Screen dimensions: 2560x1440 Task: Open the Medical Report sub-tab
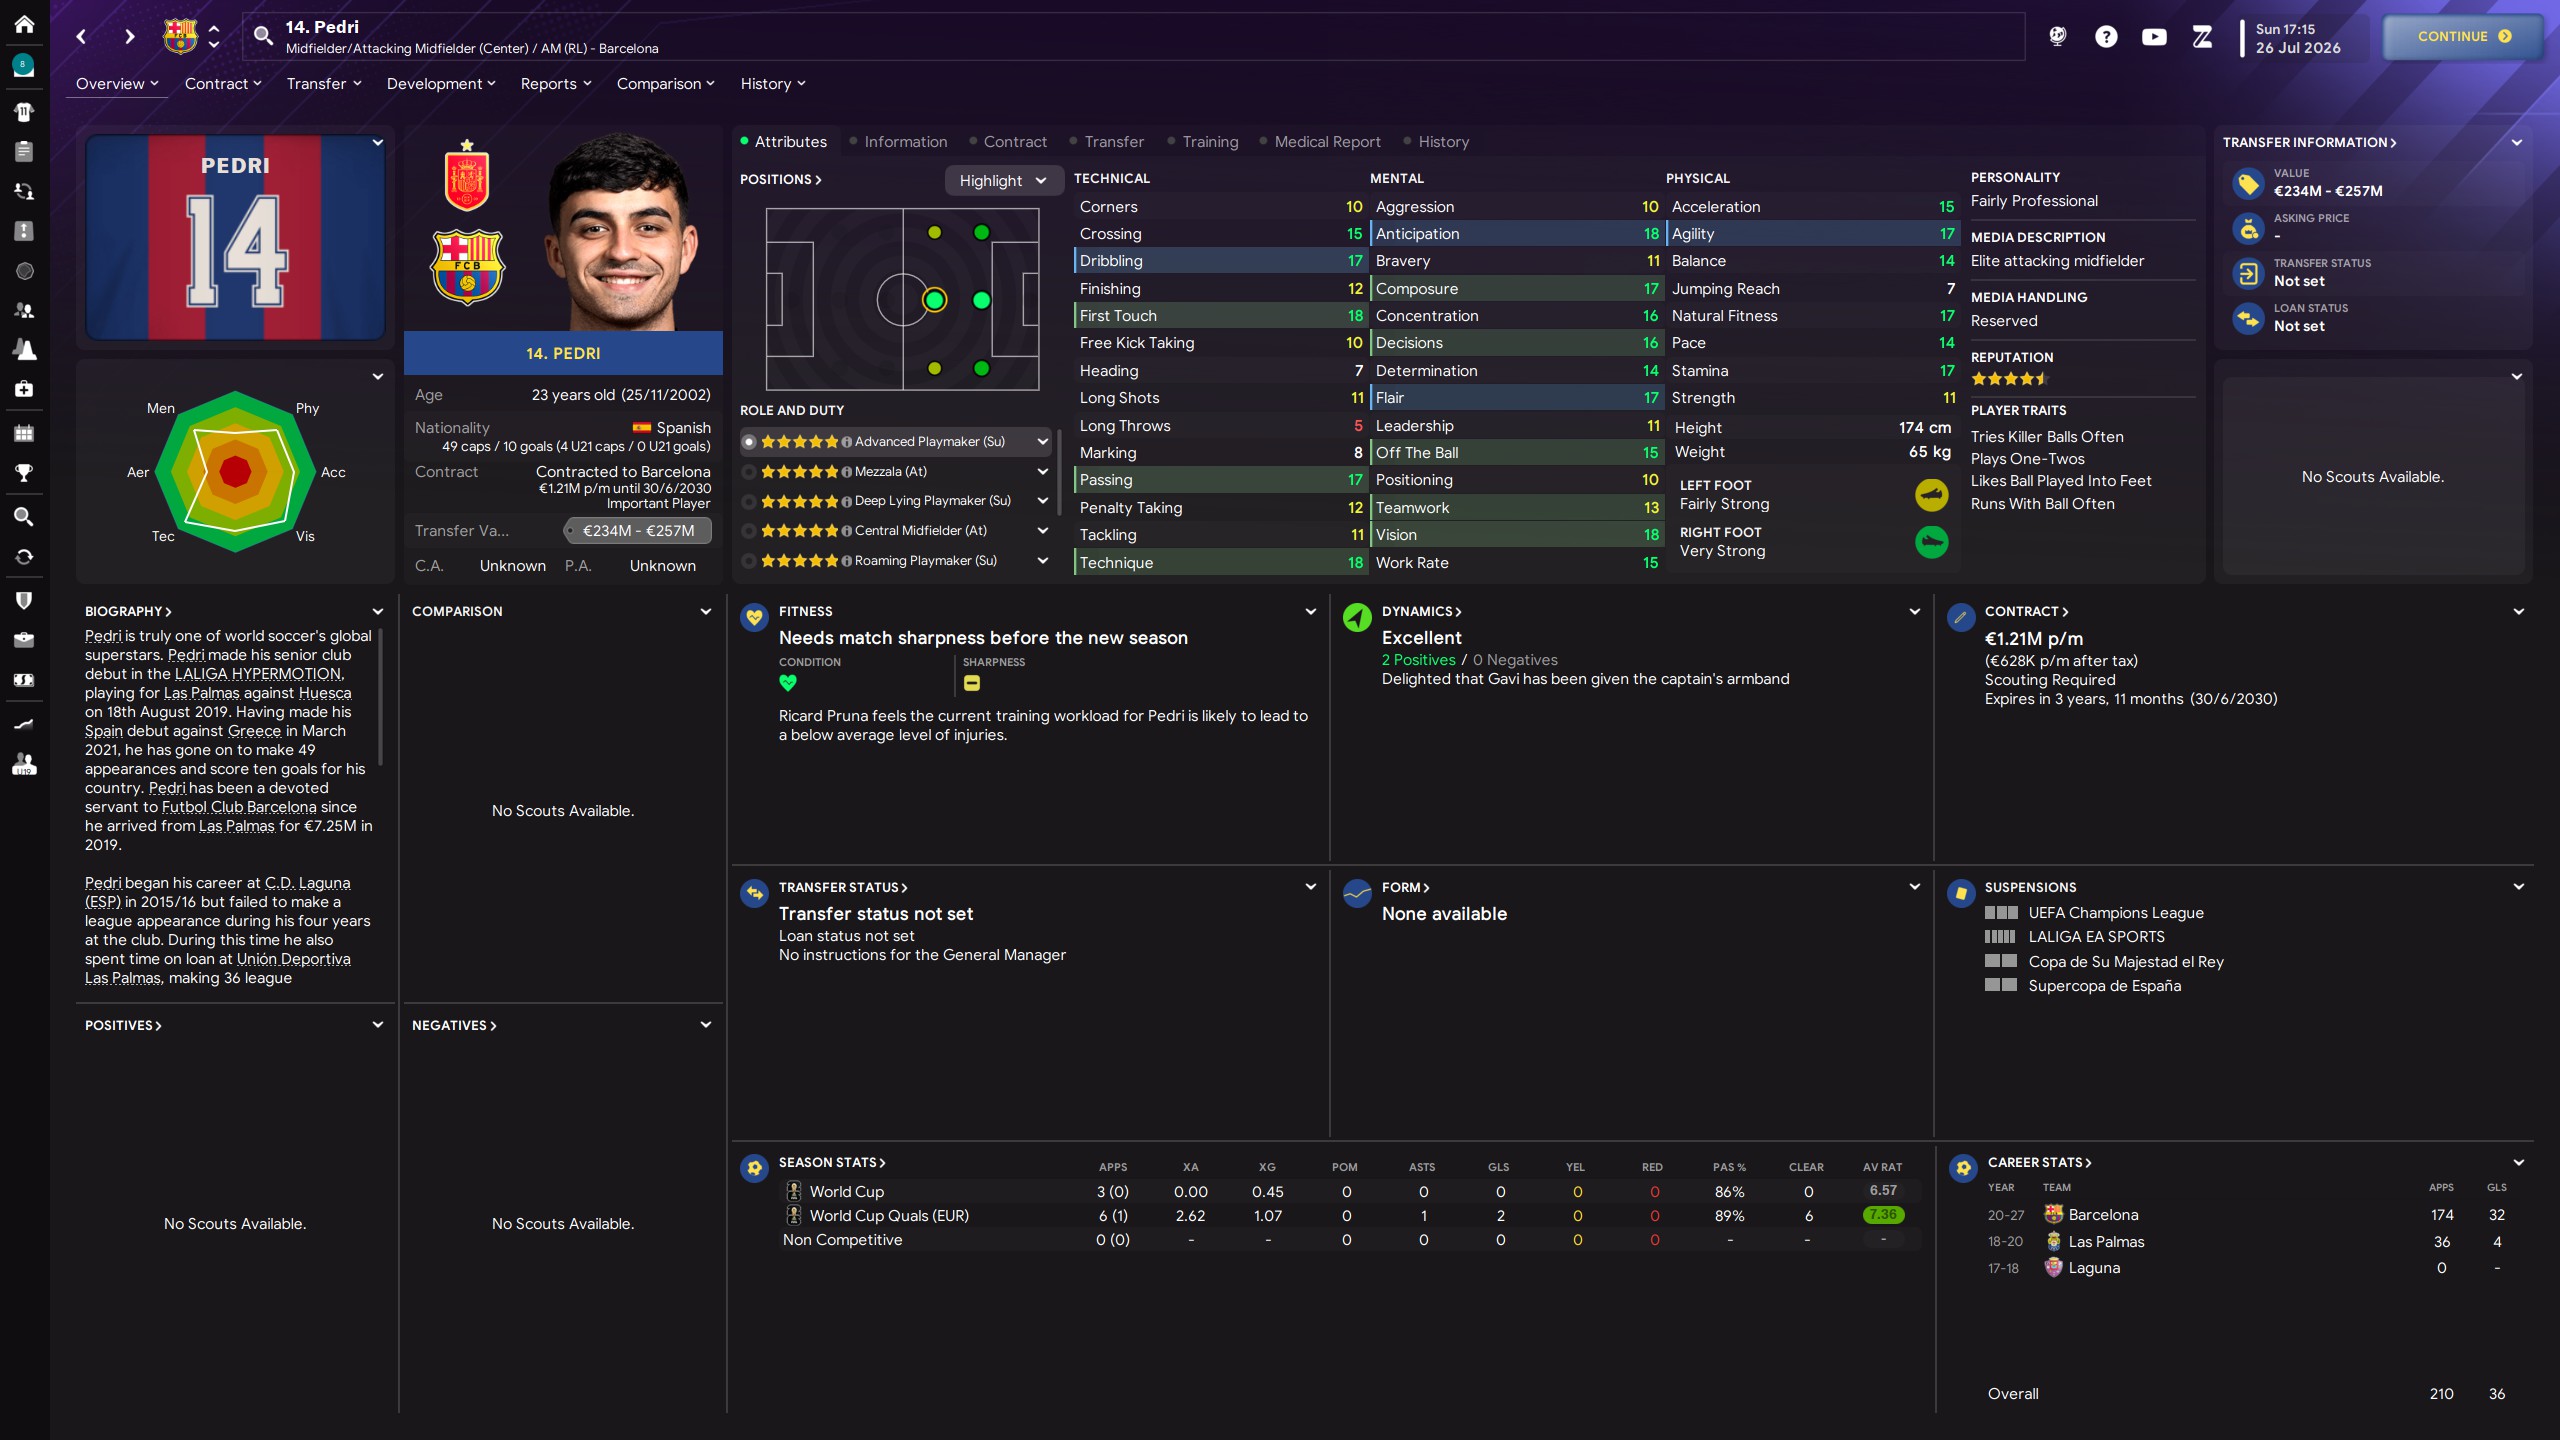1330,142
